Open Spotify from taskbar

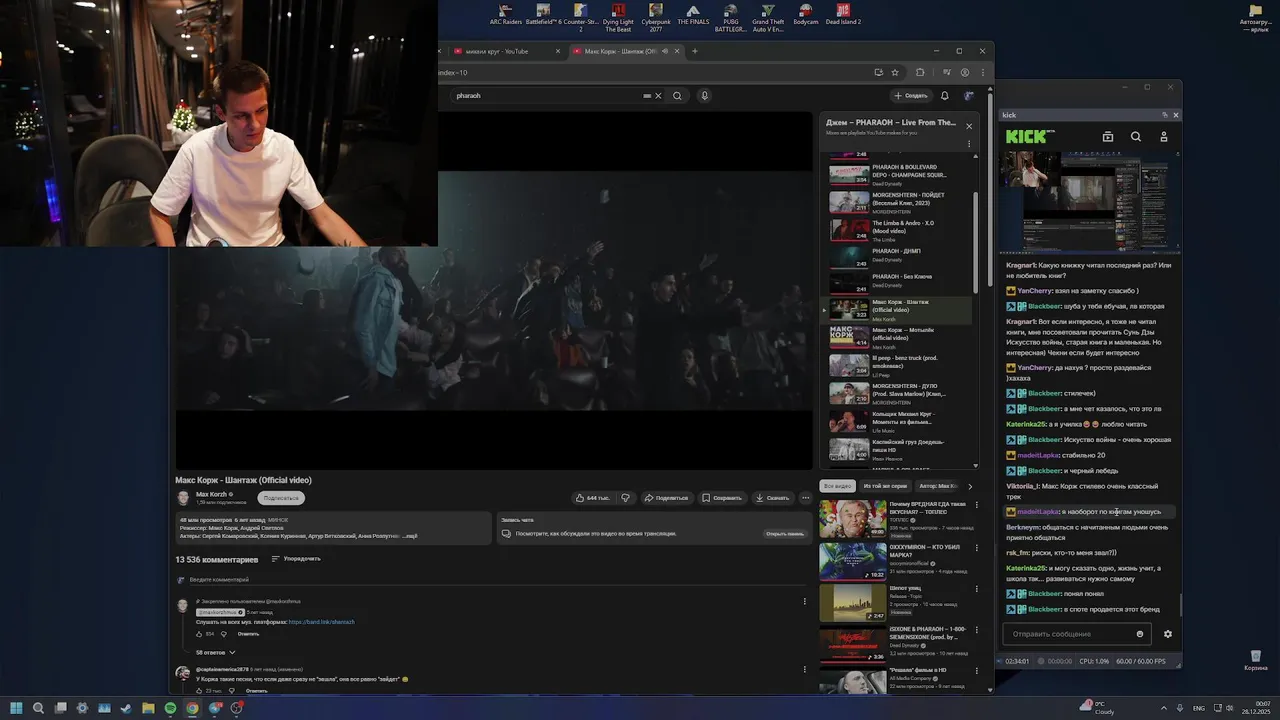pos(170,708)
